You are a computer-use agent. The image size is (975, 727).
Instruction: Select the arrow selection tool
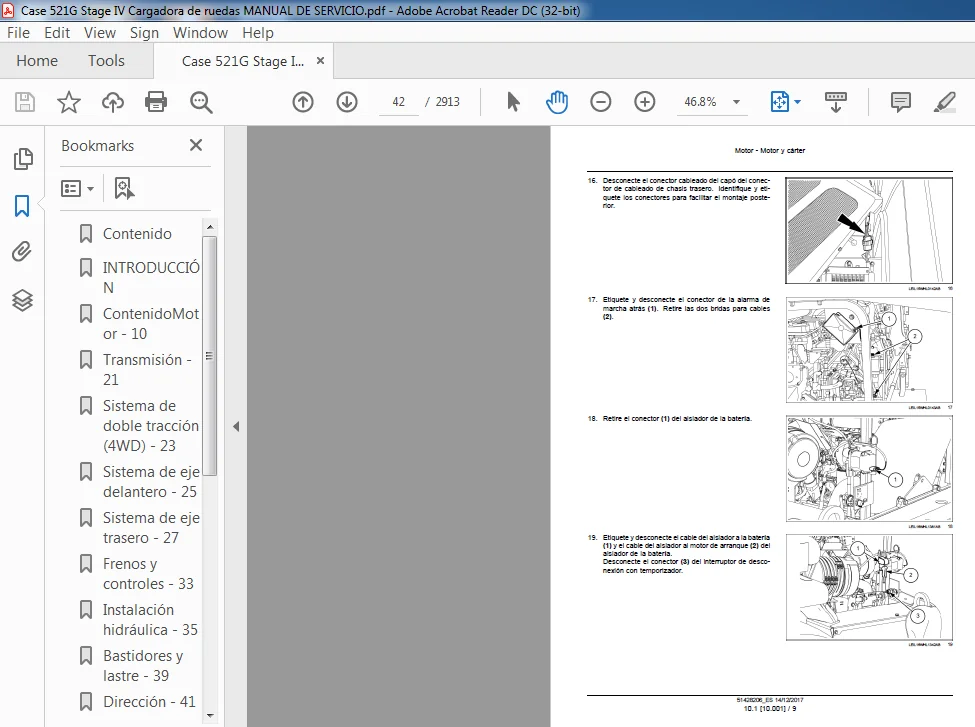(513, 101)
